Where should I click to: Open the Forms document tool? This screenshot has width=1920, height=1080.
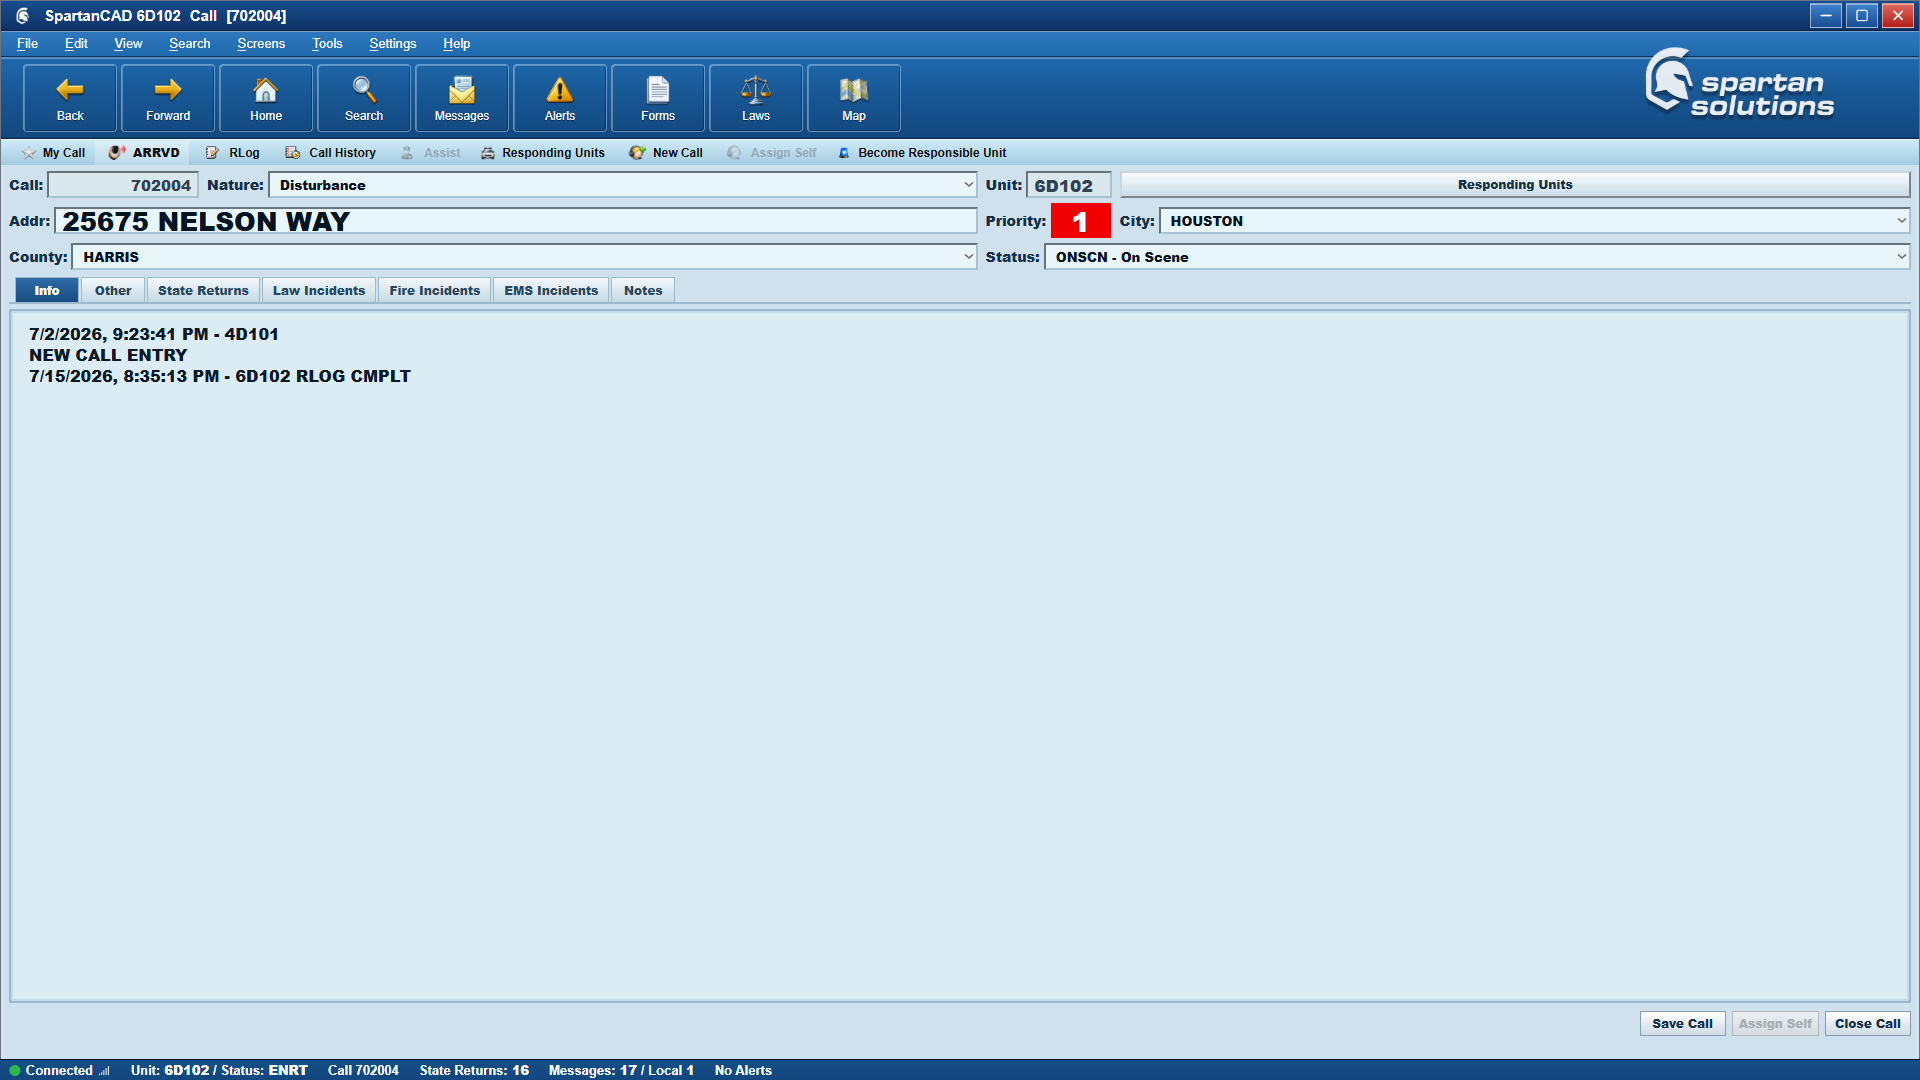[658, 98]
